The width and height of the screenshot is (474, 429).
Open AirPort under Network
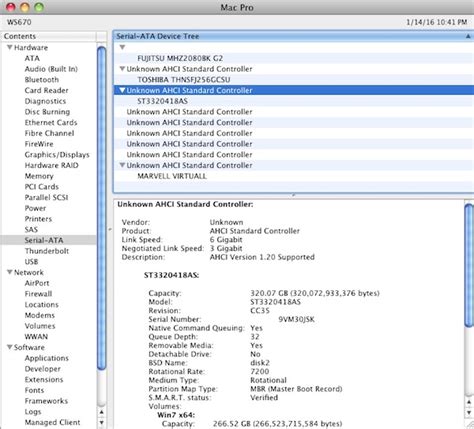(37, 283)
